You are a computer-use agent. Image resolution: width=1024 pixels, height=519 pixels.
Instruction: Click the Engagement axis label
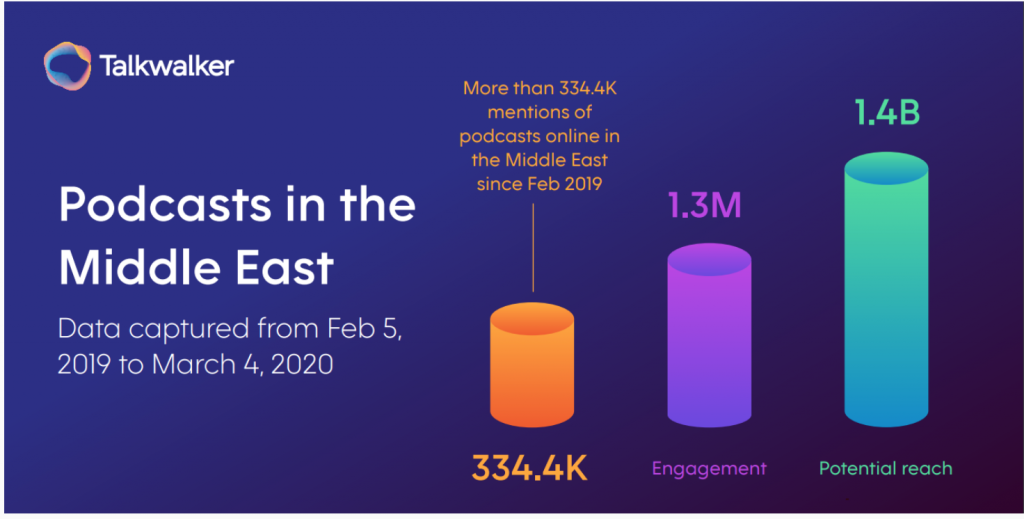coord(709,468)
